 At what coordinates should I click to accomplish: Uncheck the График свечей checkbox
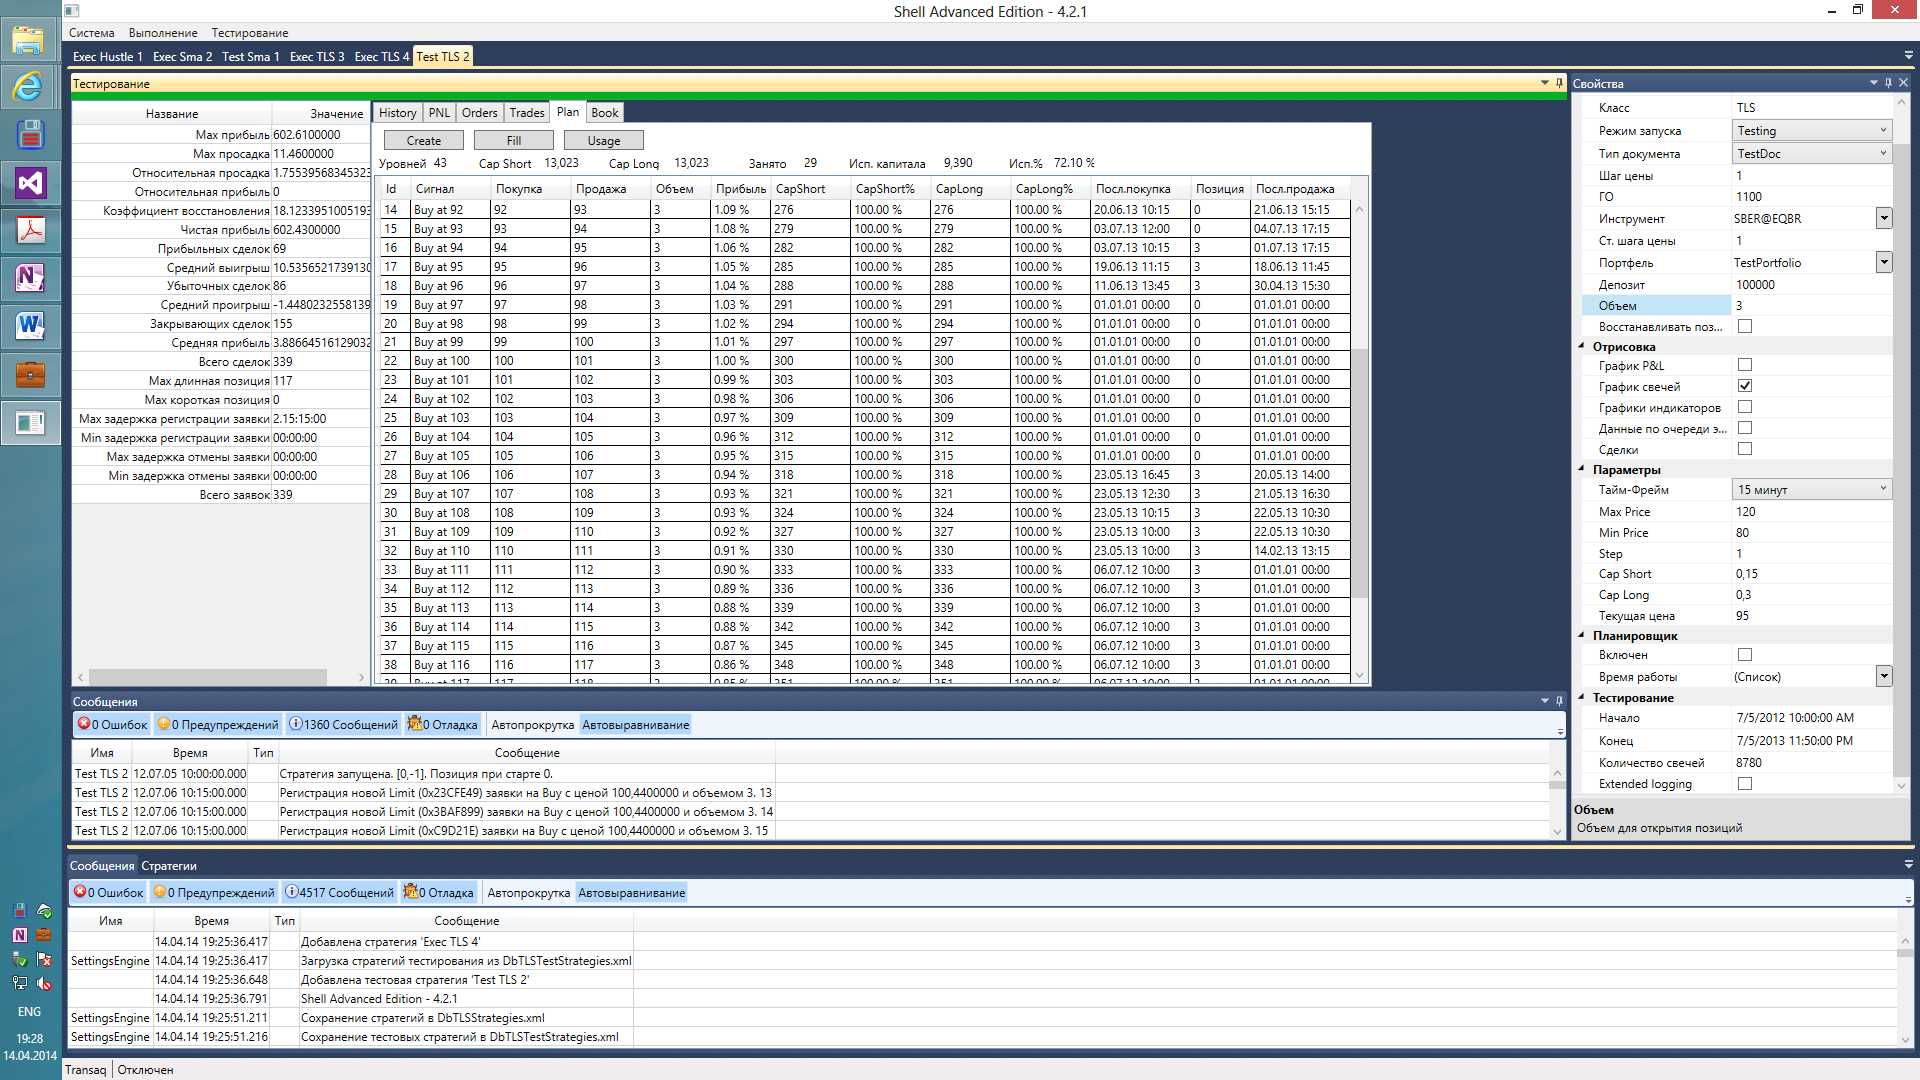click(x=1745, y=386)
